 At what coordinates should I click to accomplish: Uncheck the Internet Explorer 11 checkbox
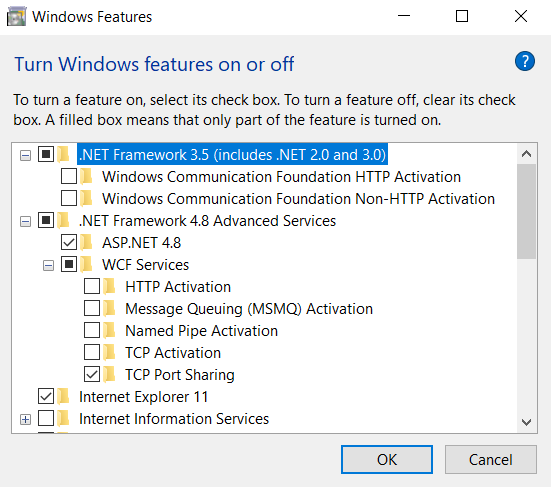pyautogui.click(x=46, y=396)
